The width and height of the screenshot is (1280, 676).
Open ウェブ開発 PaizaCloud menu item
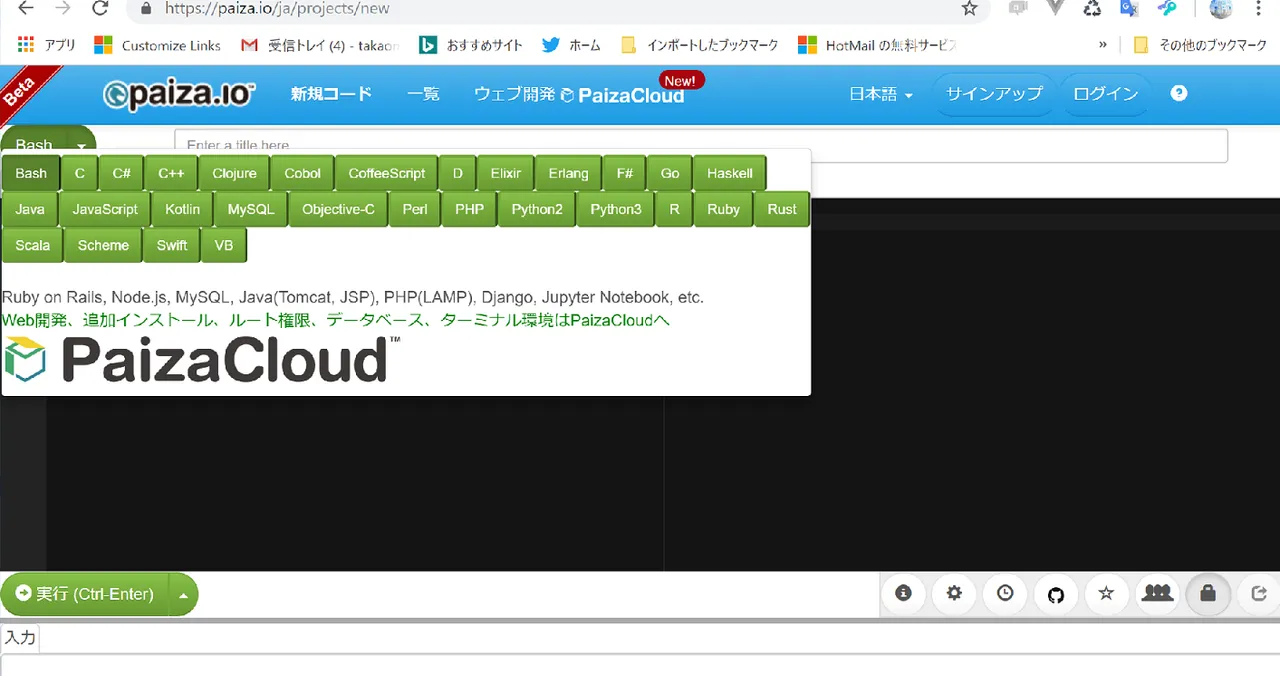click(x=579, y=94)
